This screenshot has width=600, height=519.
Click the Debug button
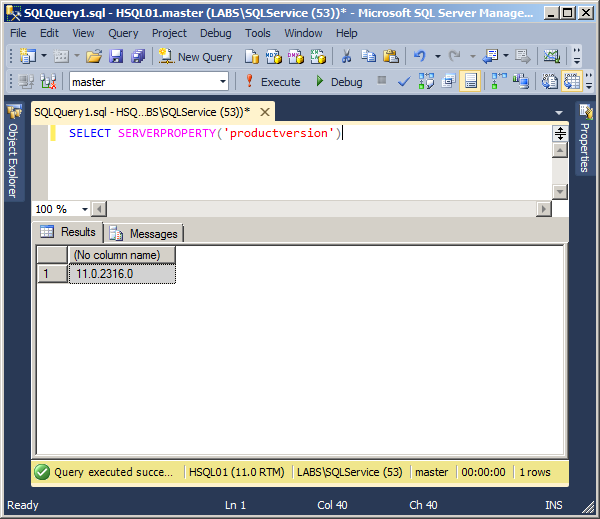339,82
